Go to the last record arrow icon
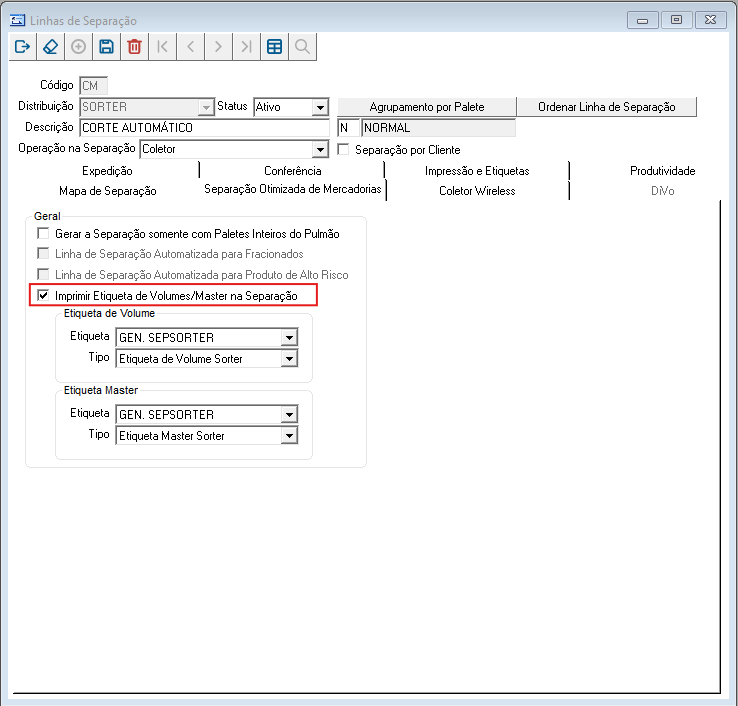738x706 pixels. pos(246,47)
